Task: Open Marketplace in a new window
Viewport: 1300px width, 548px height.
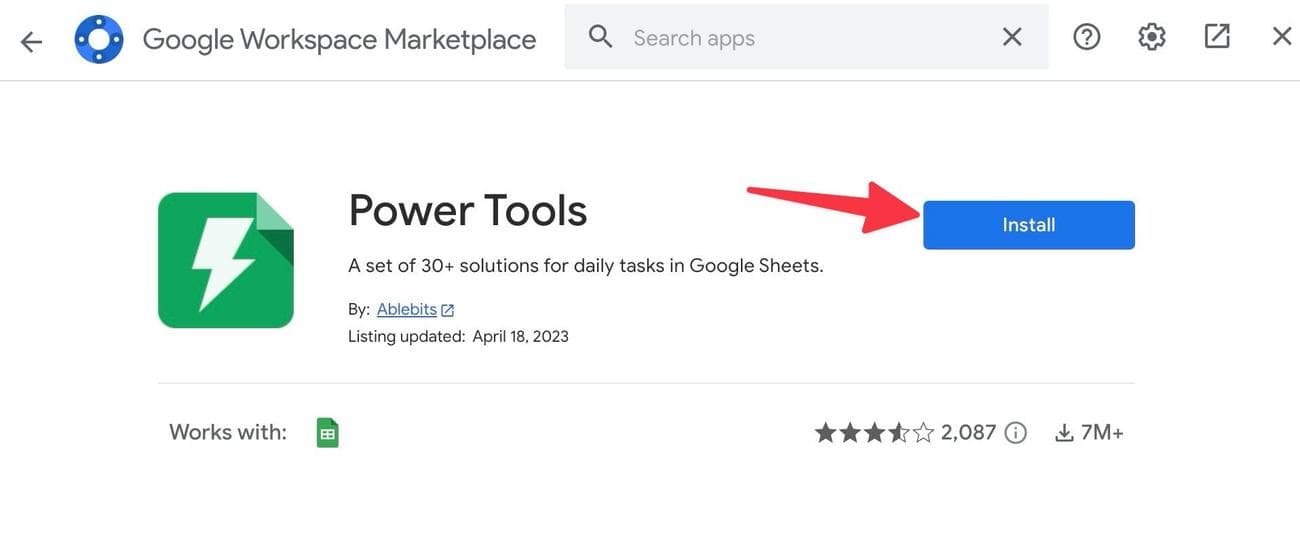Action: click(1217, 38)
